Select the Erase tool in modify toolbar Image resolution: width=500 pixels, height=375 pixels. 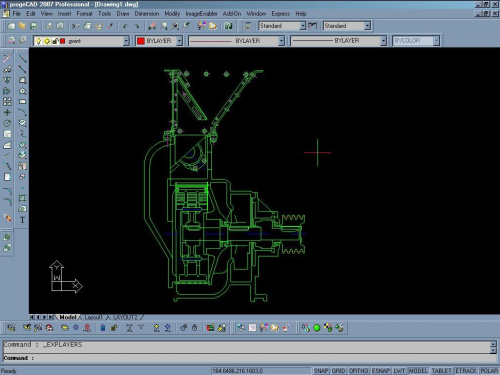click(7, 59)
